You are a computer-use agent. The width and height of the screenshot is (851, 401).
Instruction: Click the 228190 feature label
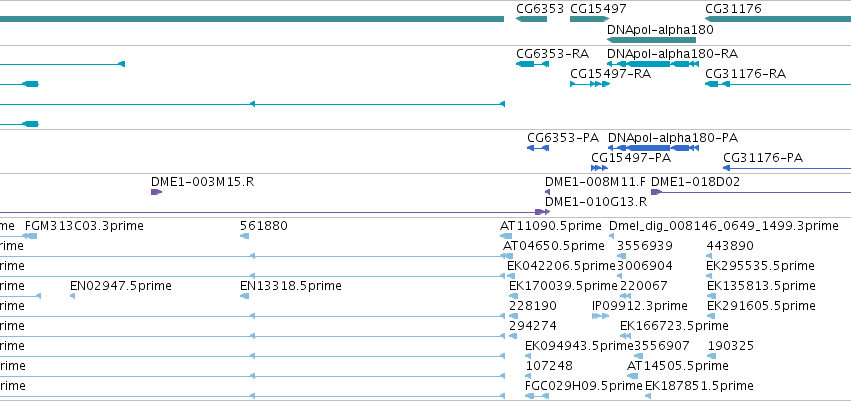point(532,306)
